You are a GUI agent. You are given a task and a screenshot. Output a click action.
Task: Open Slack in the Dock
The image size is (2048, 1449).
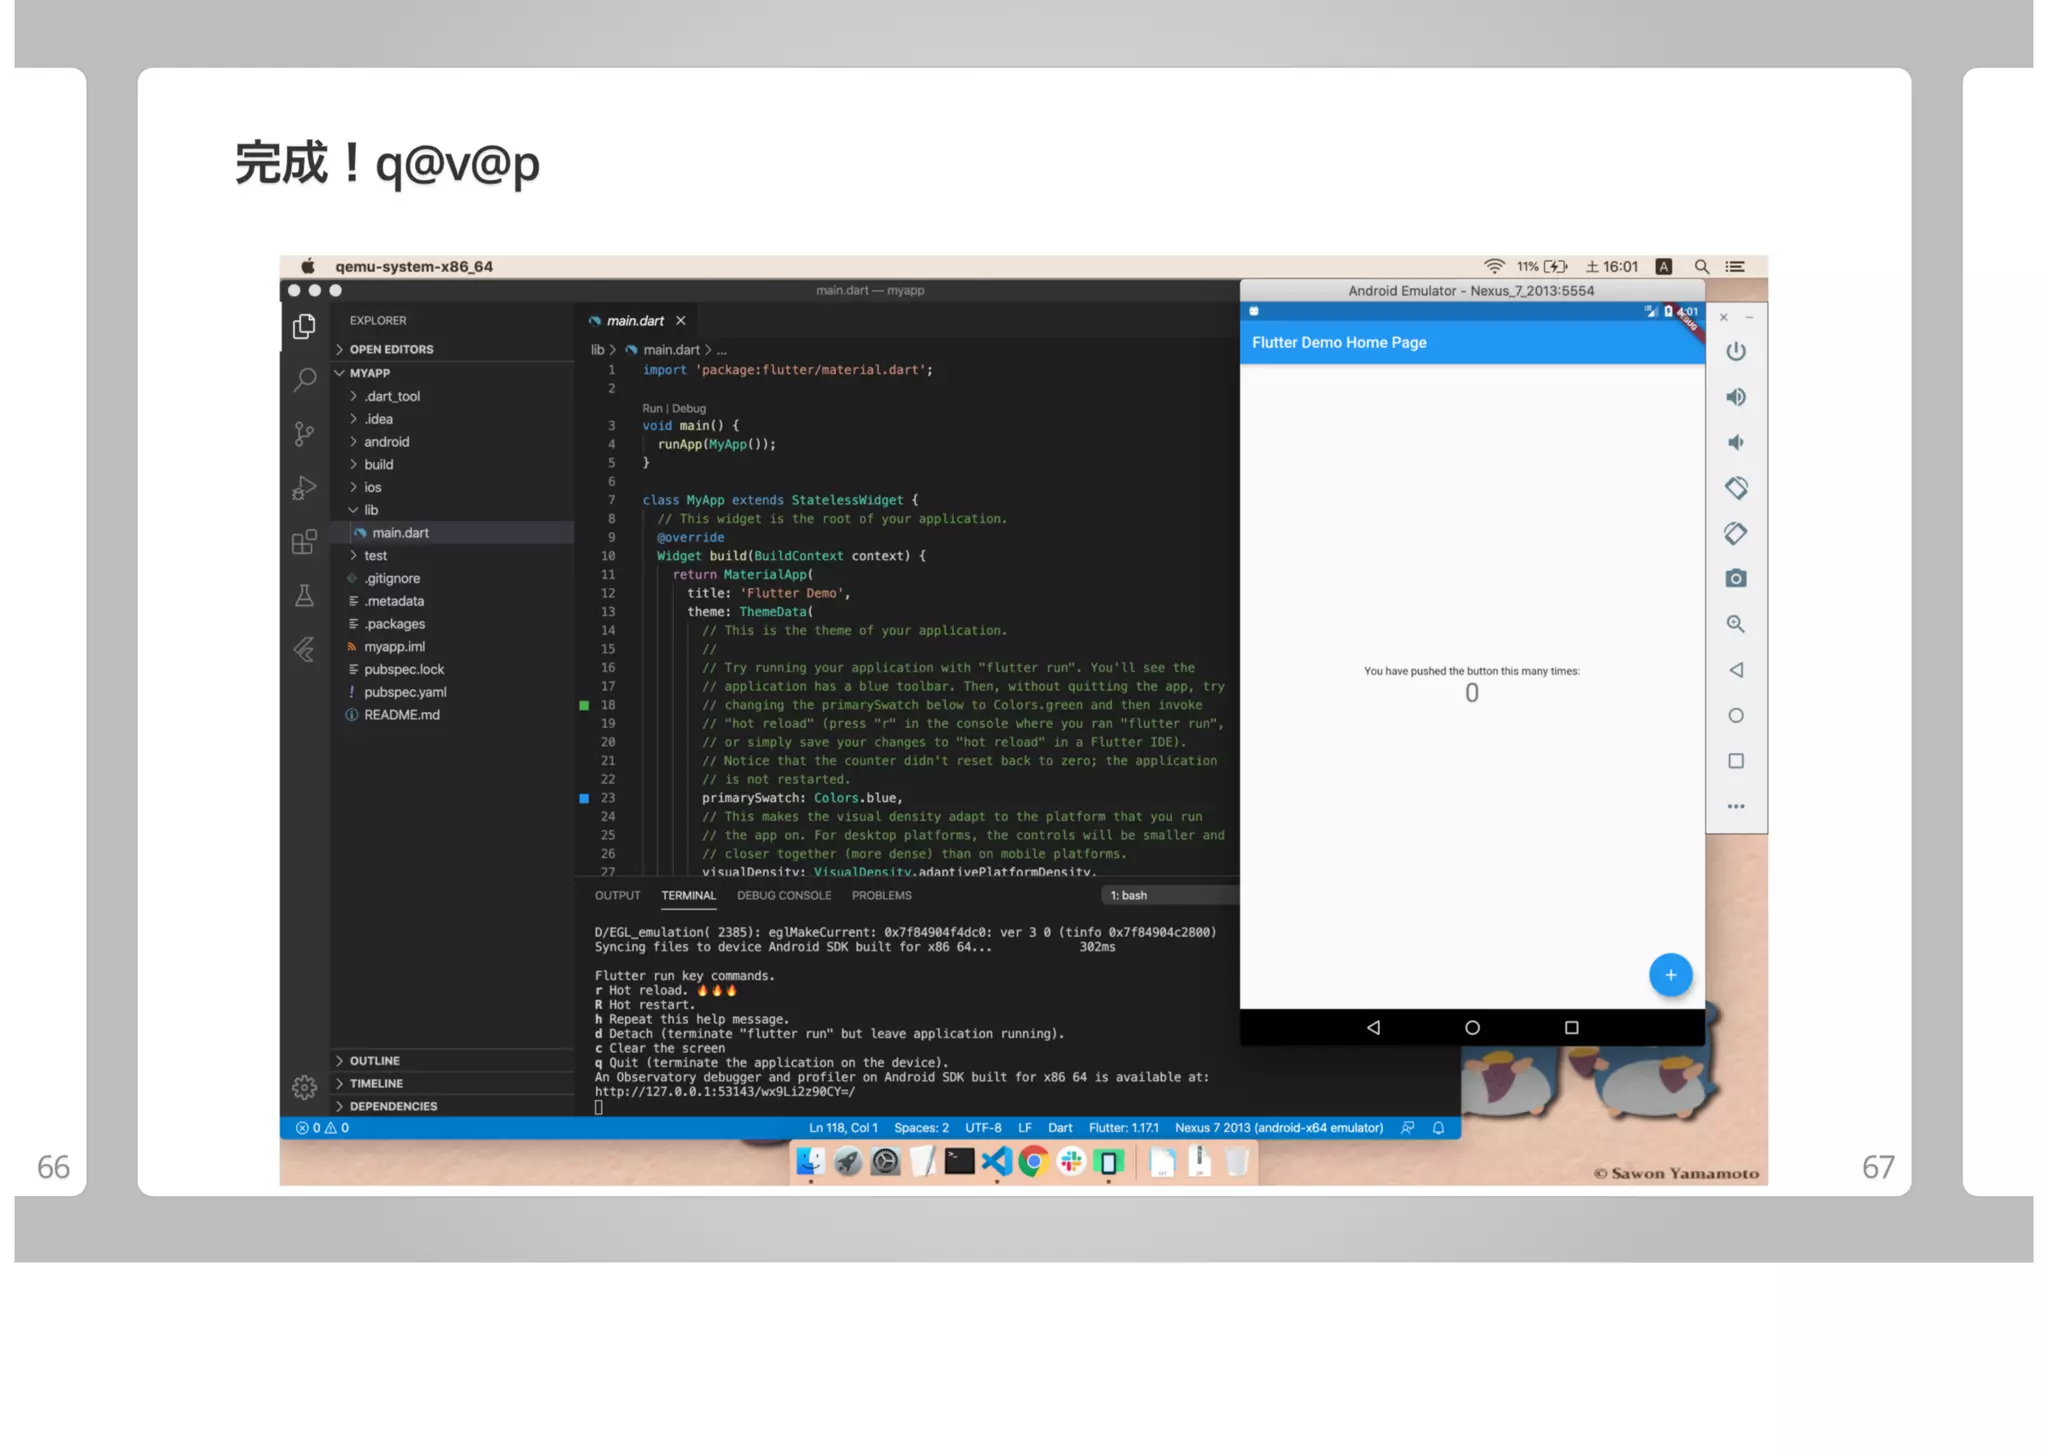(1071, 1161)
